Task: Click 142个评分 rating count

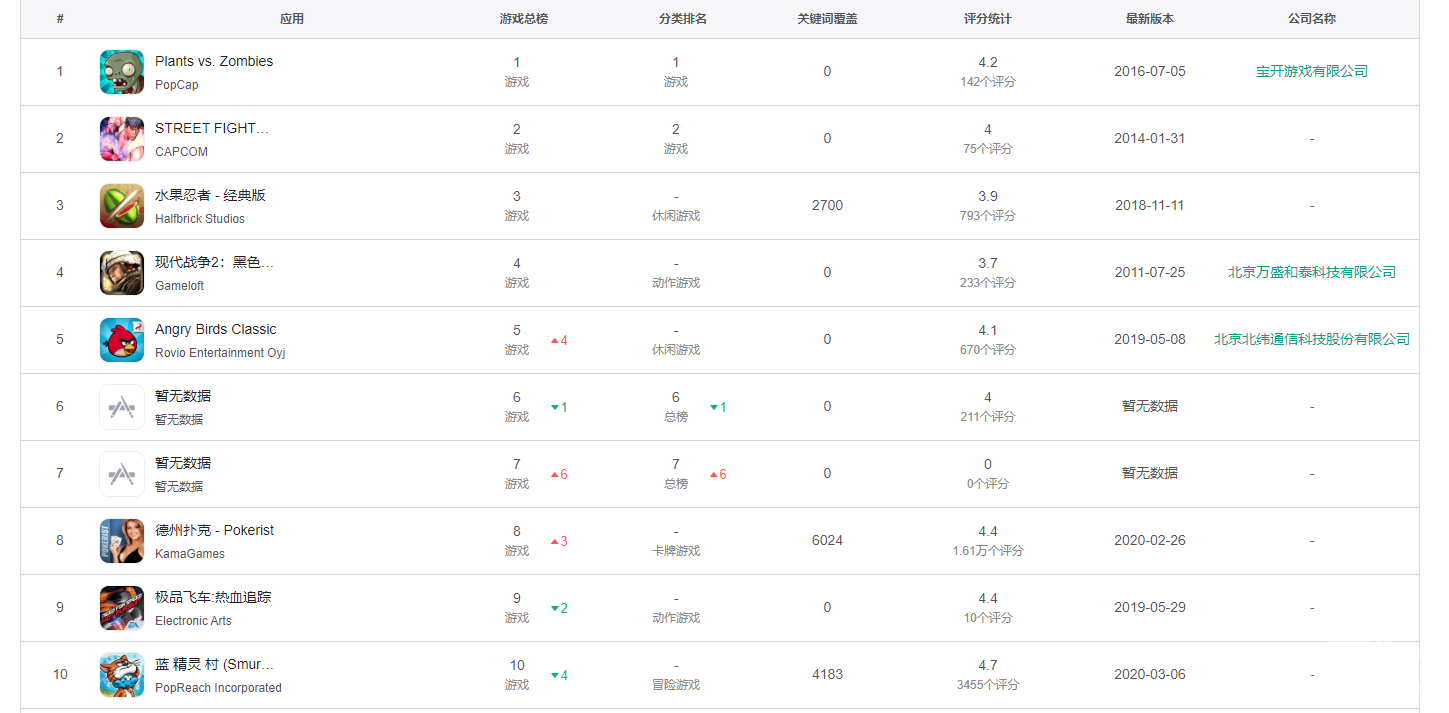Action: [988, 82]
